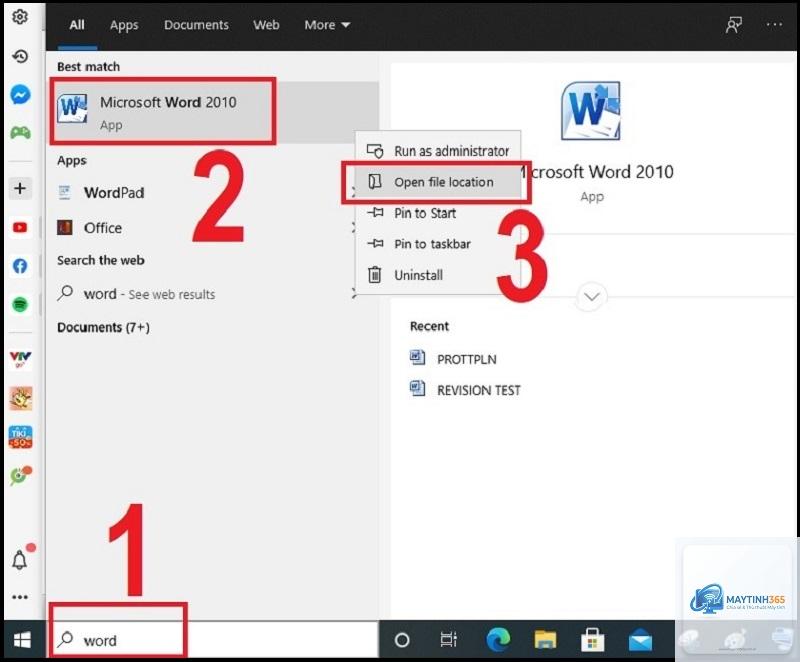The image size is (800, 662).
Task: Launch Microsoft Edge from the taskbar
Action: pyautogui.click(x=498, y=640)
